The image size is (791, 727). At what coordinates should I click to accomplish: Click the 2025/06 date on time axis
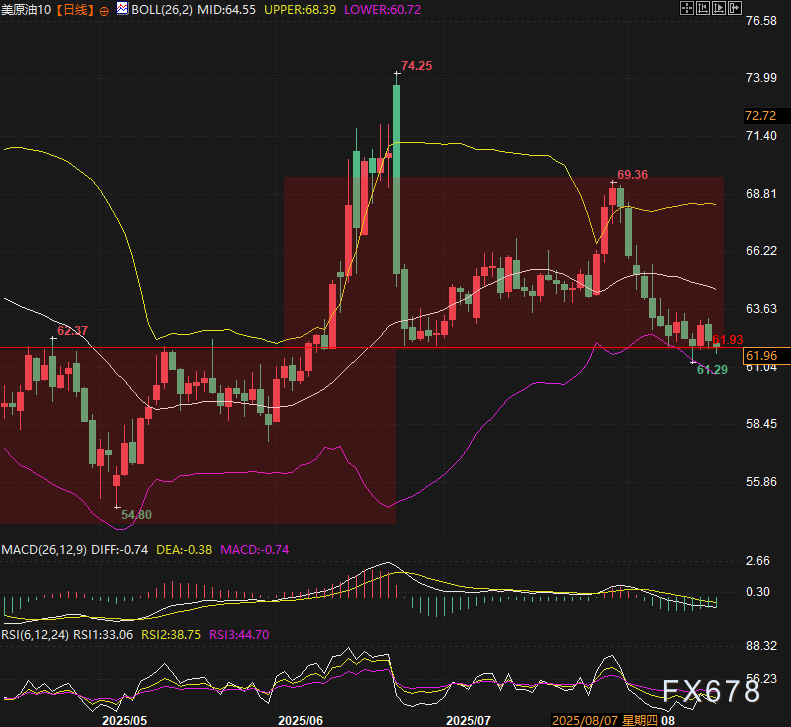(301, 719)
